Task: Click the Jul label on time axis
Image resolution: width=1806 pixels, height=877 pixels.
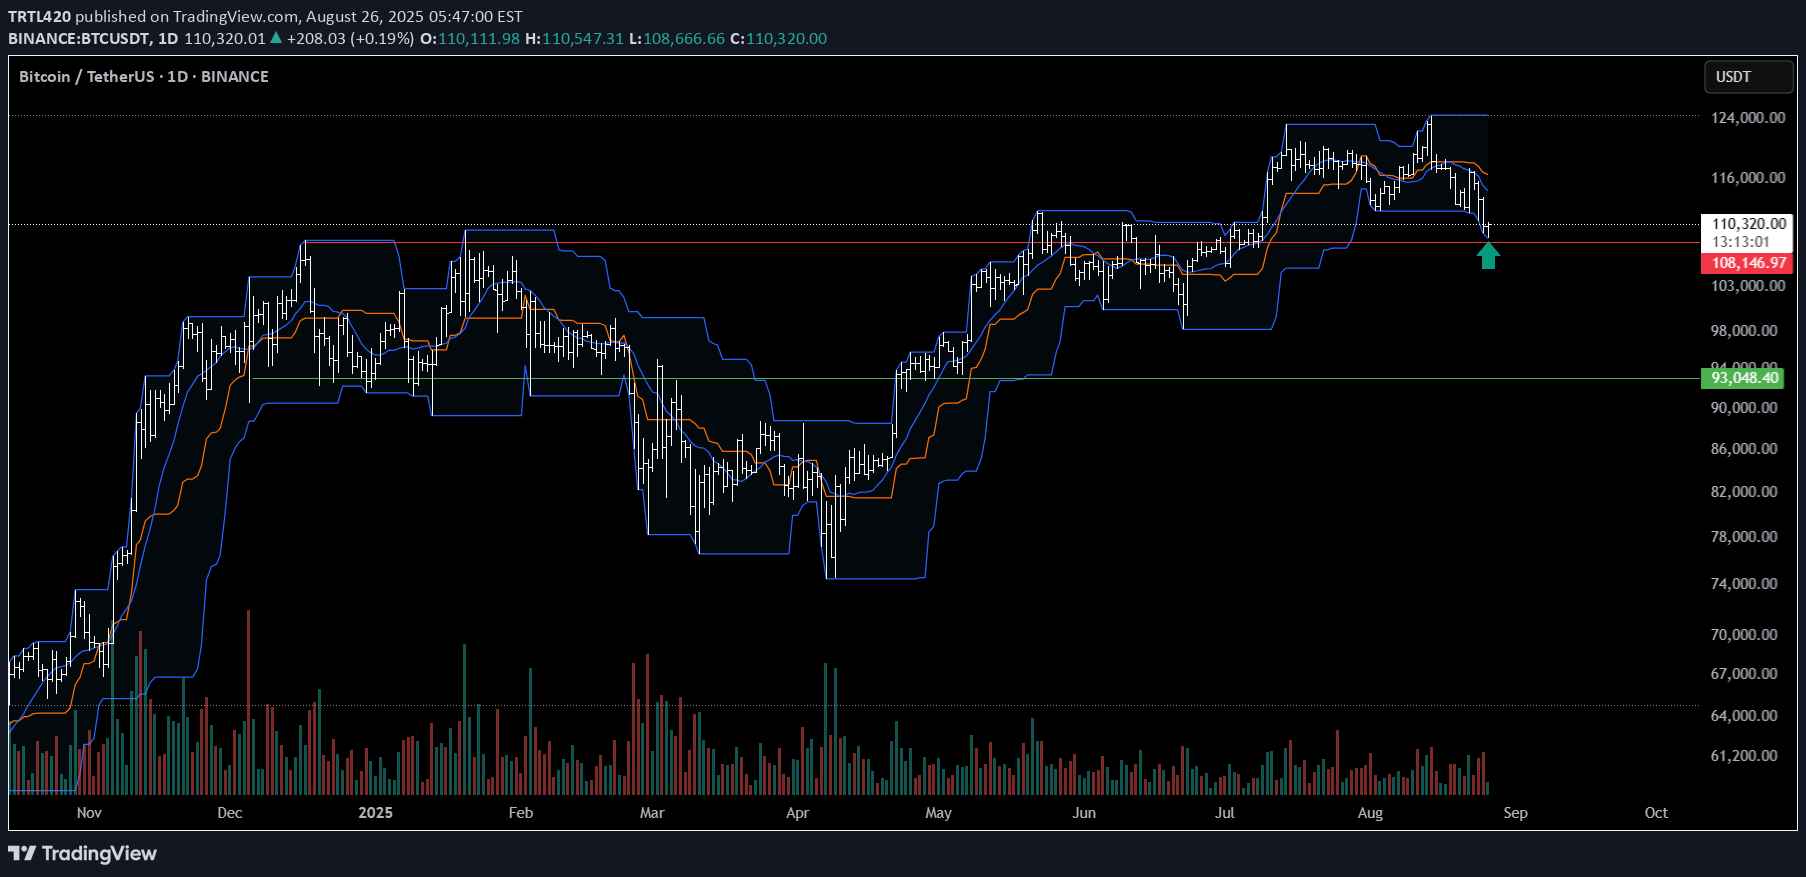Action: point(1224,813)
